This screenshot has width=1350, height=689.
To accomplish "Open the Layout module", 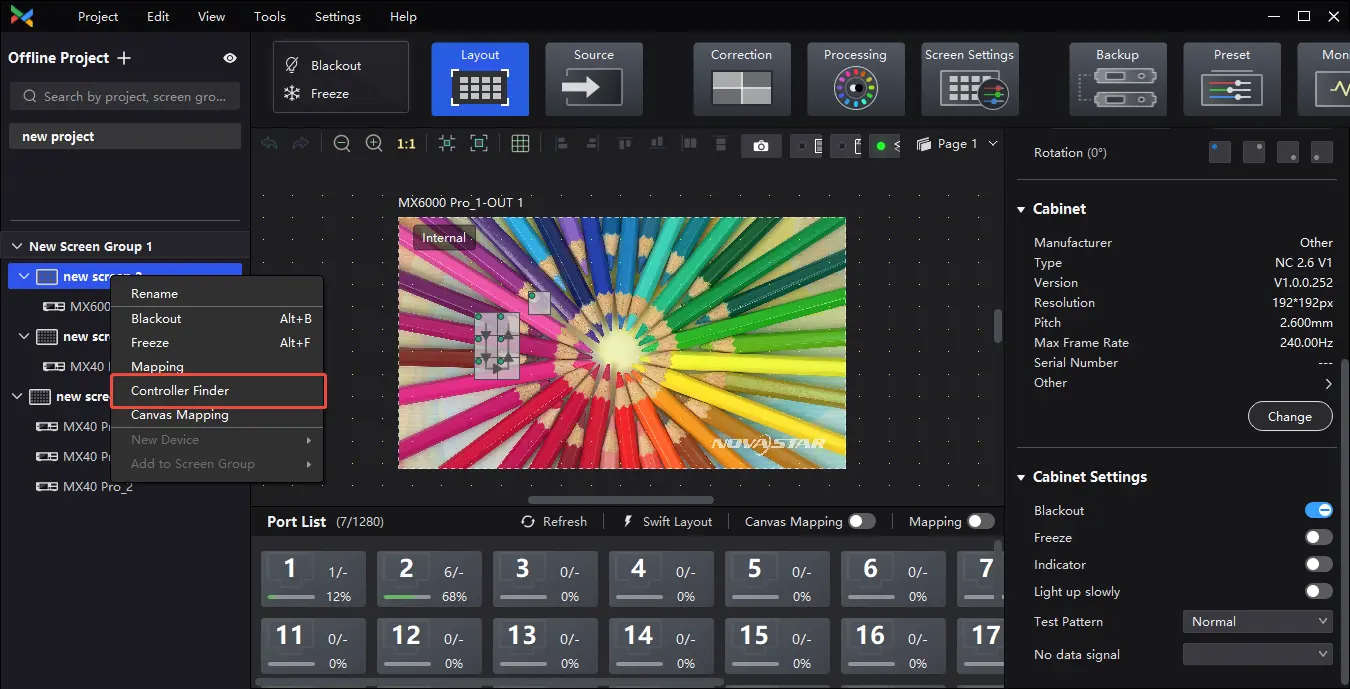I will click(x=480, y=79).
